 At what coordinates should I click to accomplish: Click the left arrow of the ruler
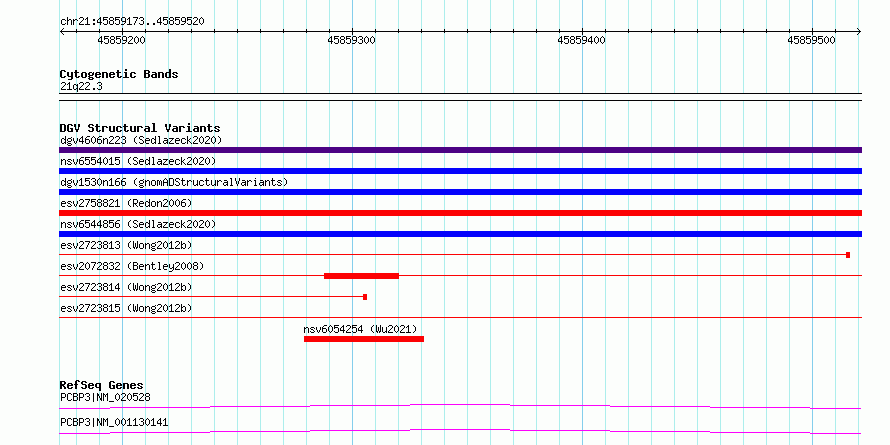(62, 31)
